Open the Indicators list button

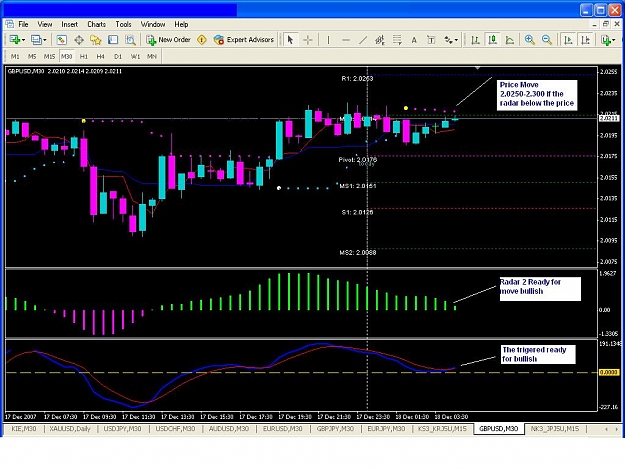605,40
